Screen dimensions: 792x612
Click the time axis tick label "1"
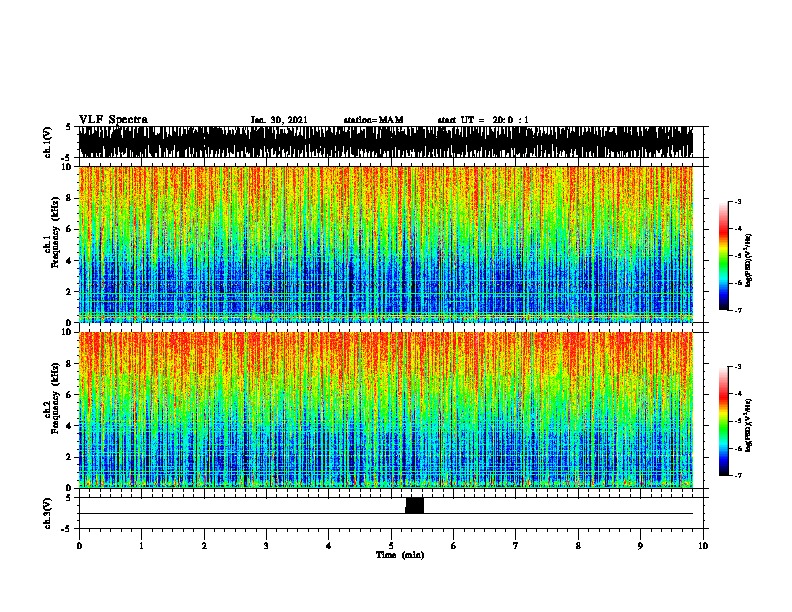[141, 546]
